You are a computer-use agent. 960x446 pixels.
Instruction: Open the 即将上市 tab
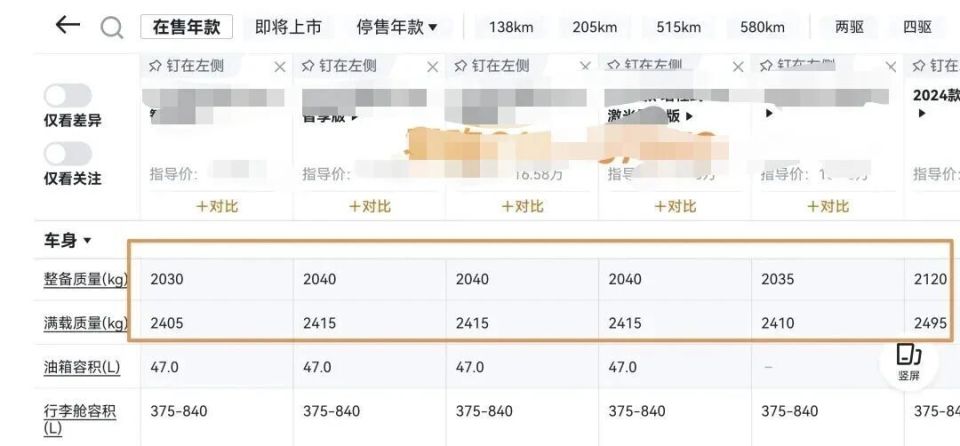pos(288,27)
